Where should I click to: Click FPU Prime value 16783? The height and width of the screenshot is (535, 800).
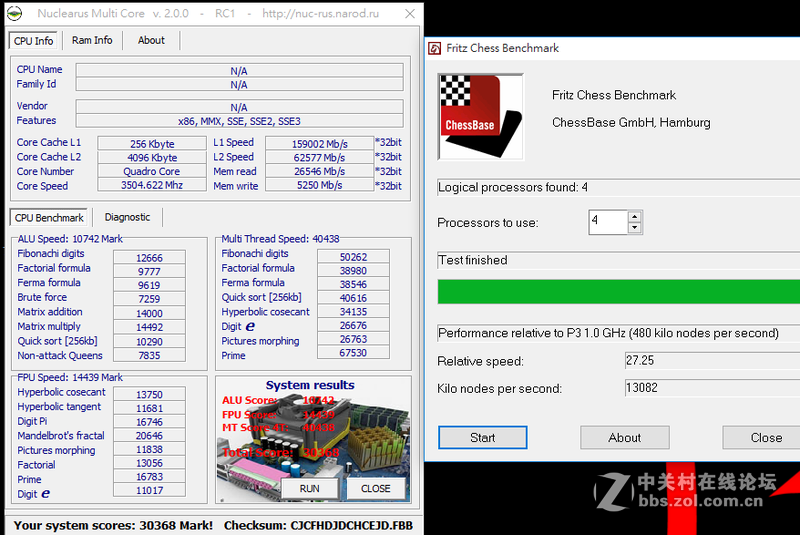[x=149, y=476]
